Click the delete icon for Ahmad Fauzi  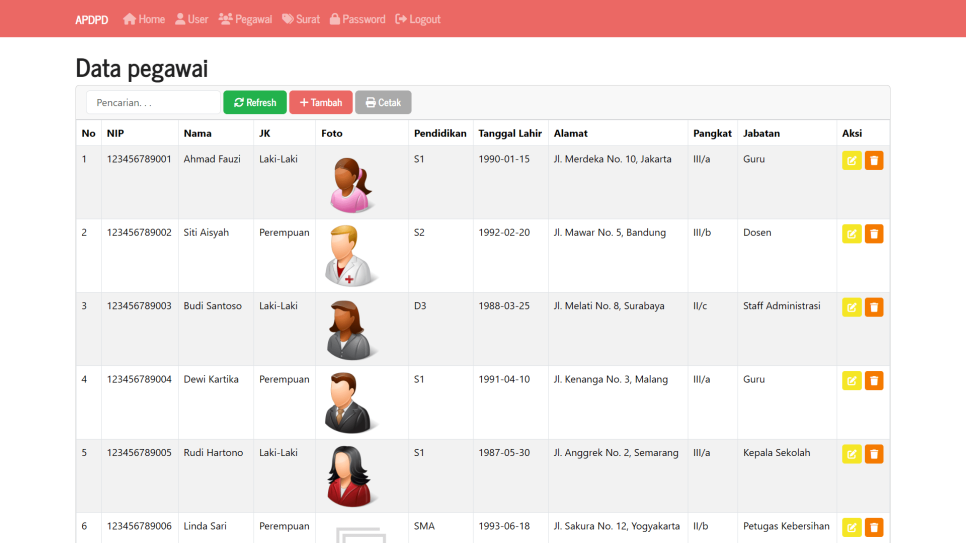[874, 161]
